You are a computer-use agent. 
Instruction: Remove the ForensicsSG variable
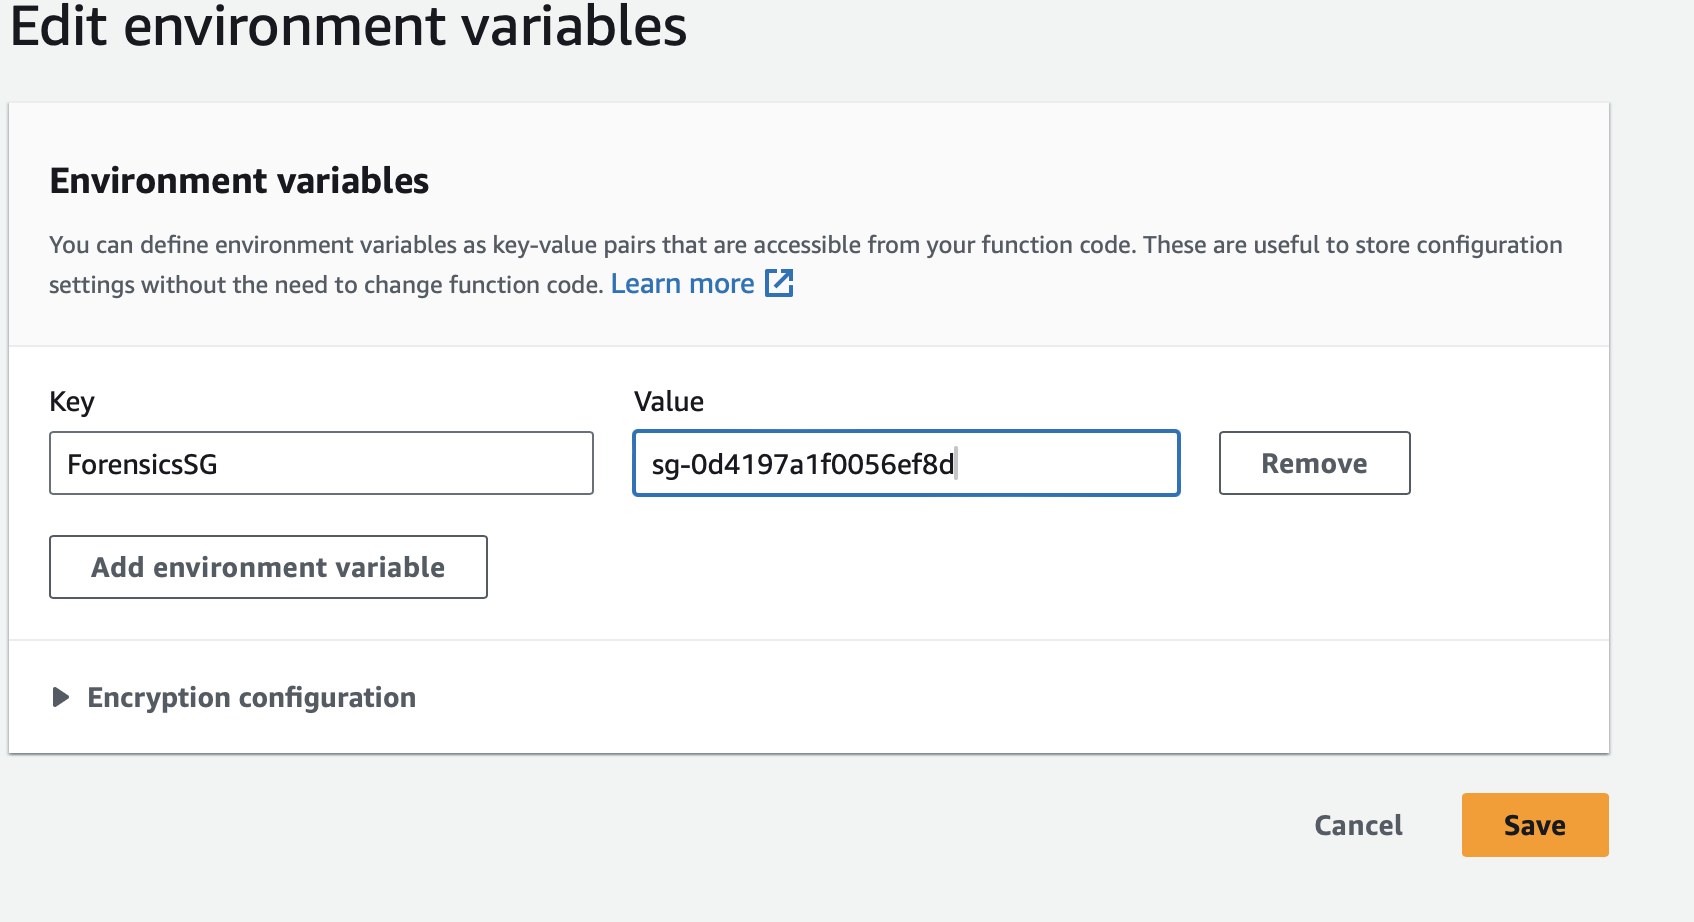click(1314, 463)
